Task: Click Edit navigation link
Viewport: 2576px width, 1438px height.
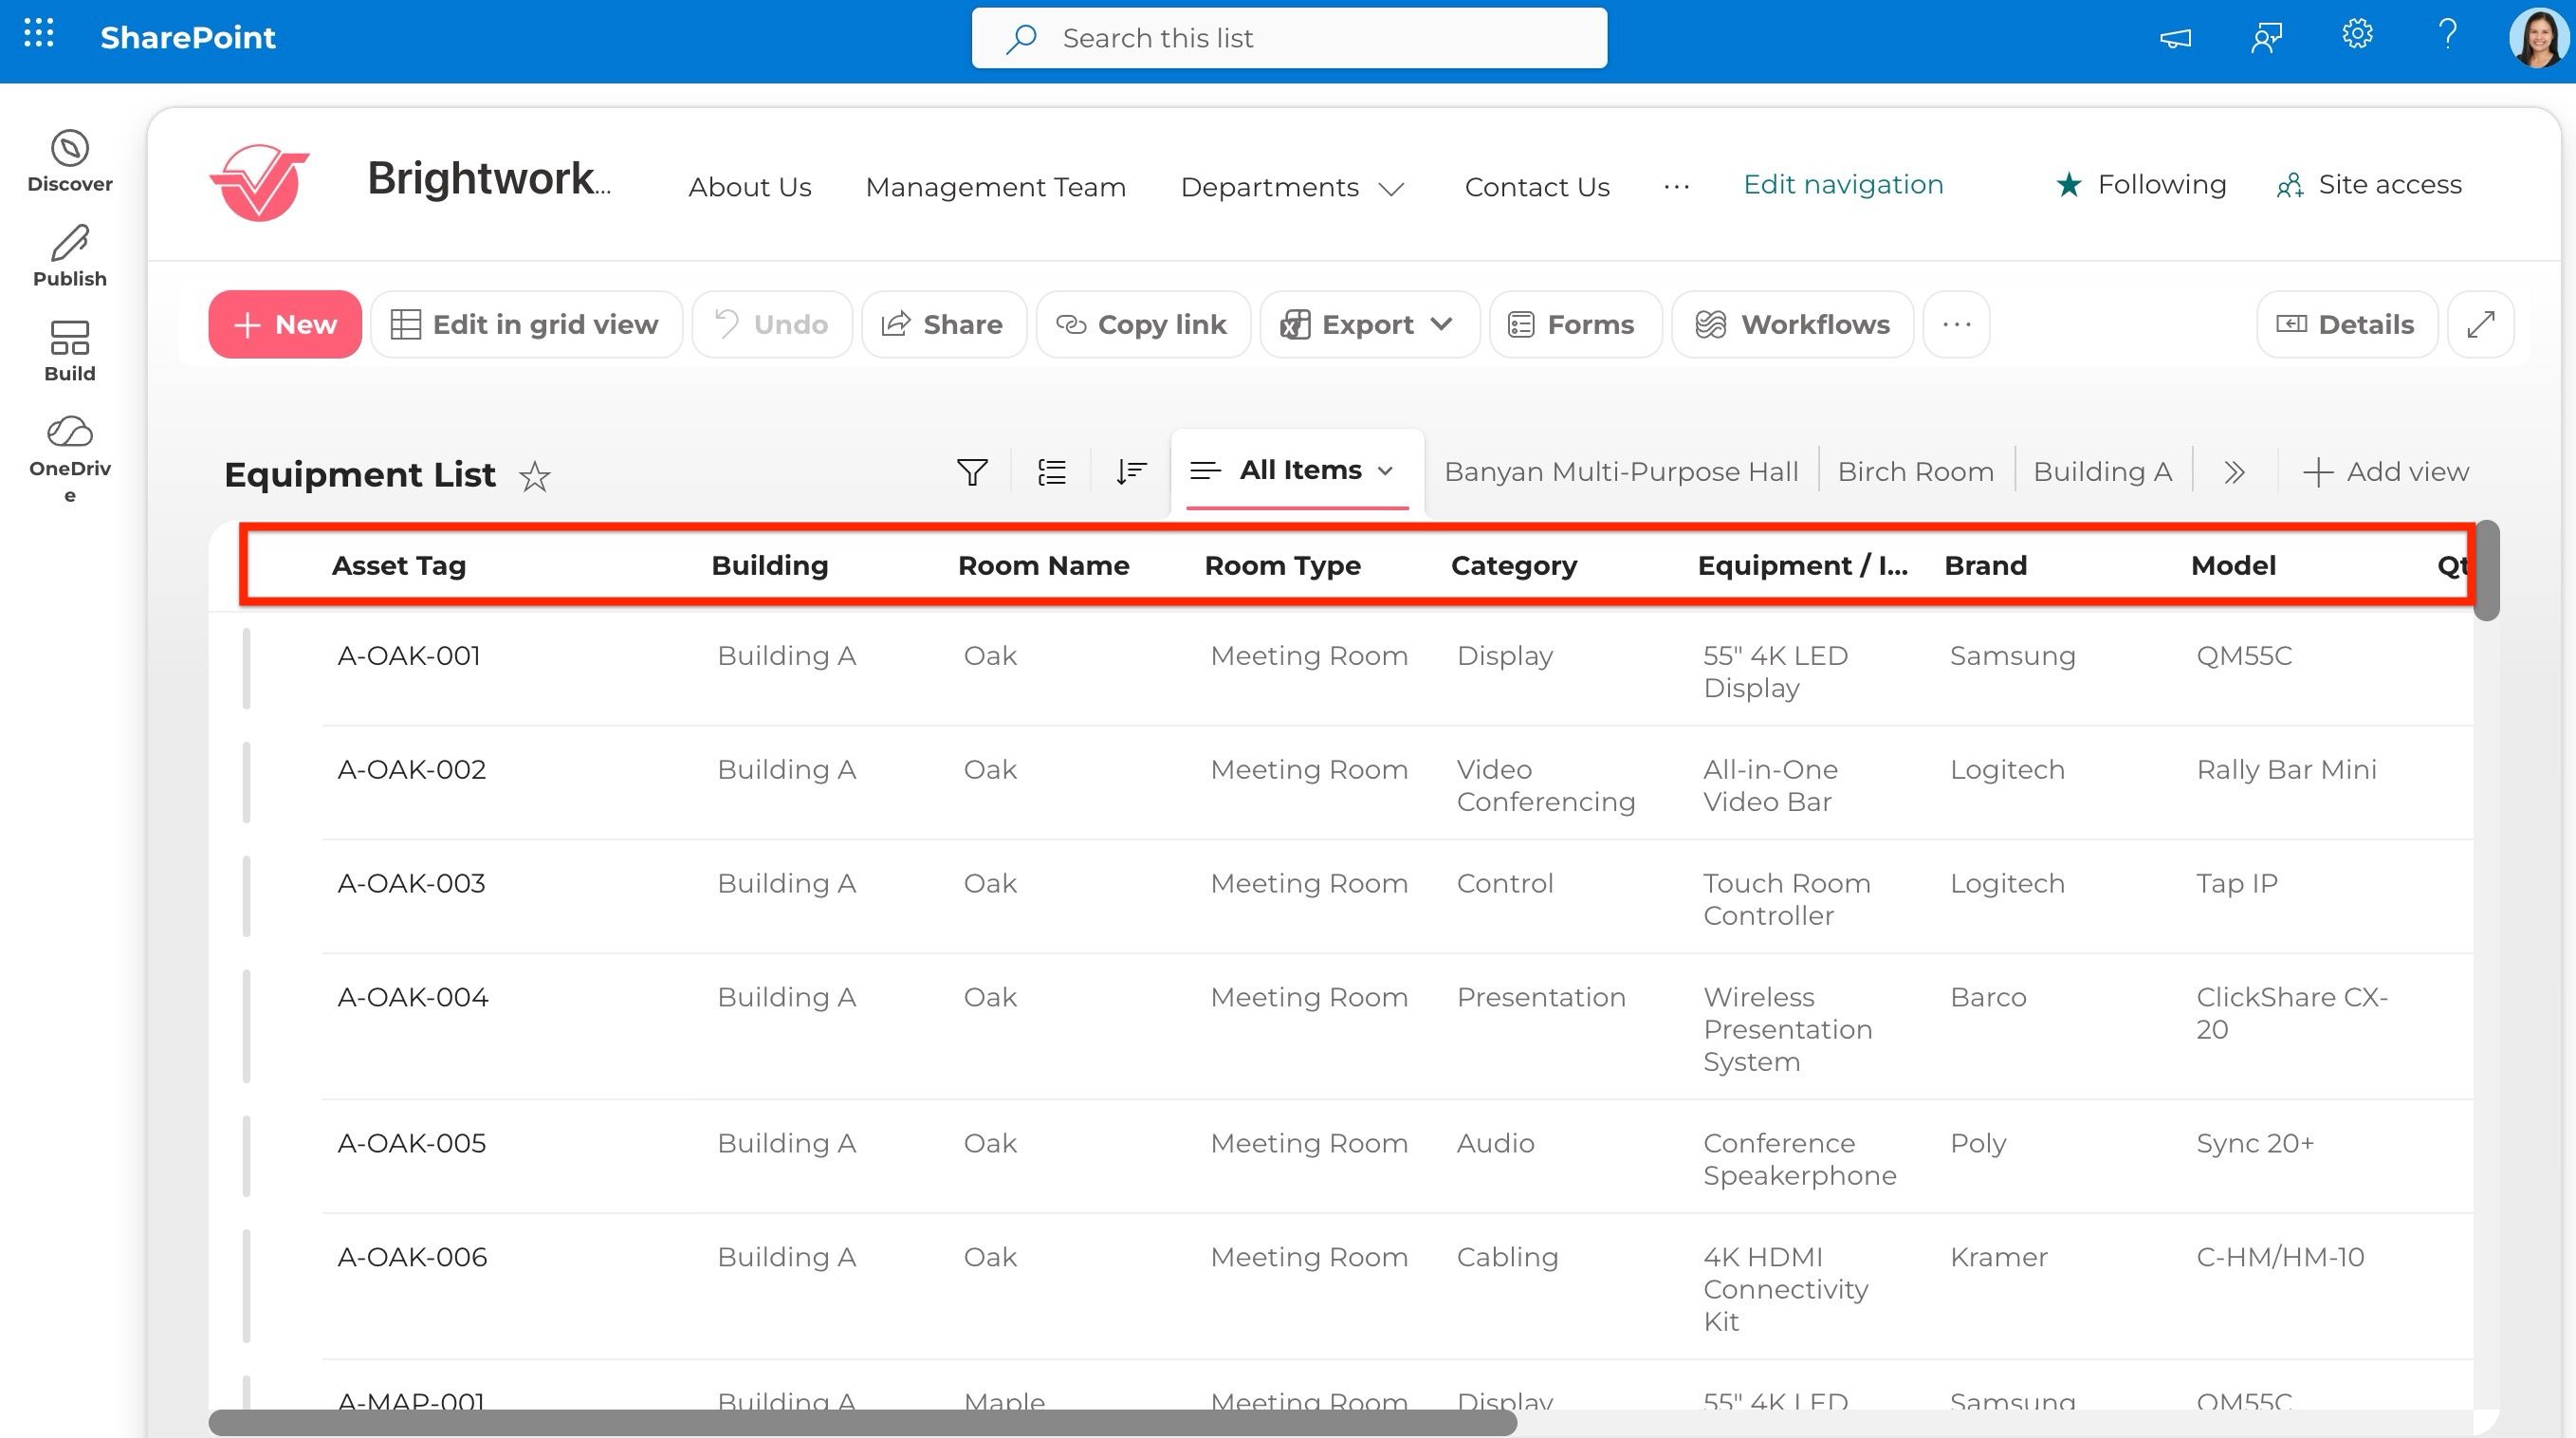Action: (x=1843, y=184)
